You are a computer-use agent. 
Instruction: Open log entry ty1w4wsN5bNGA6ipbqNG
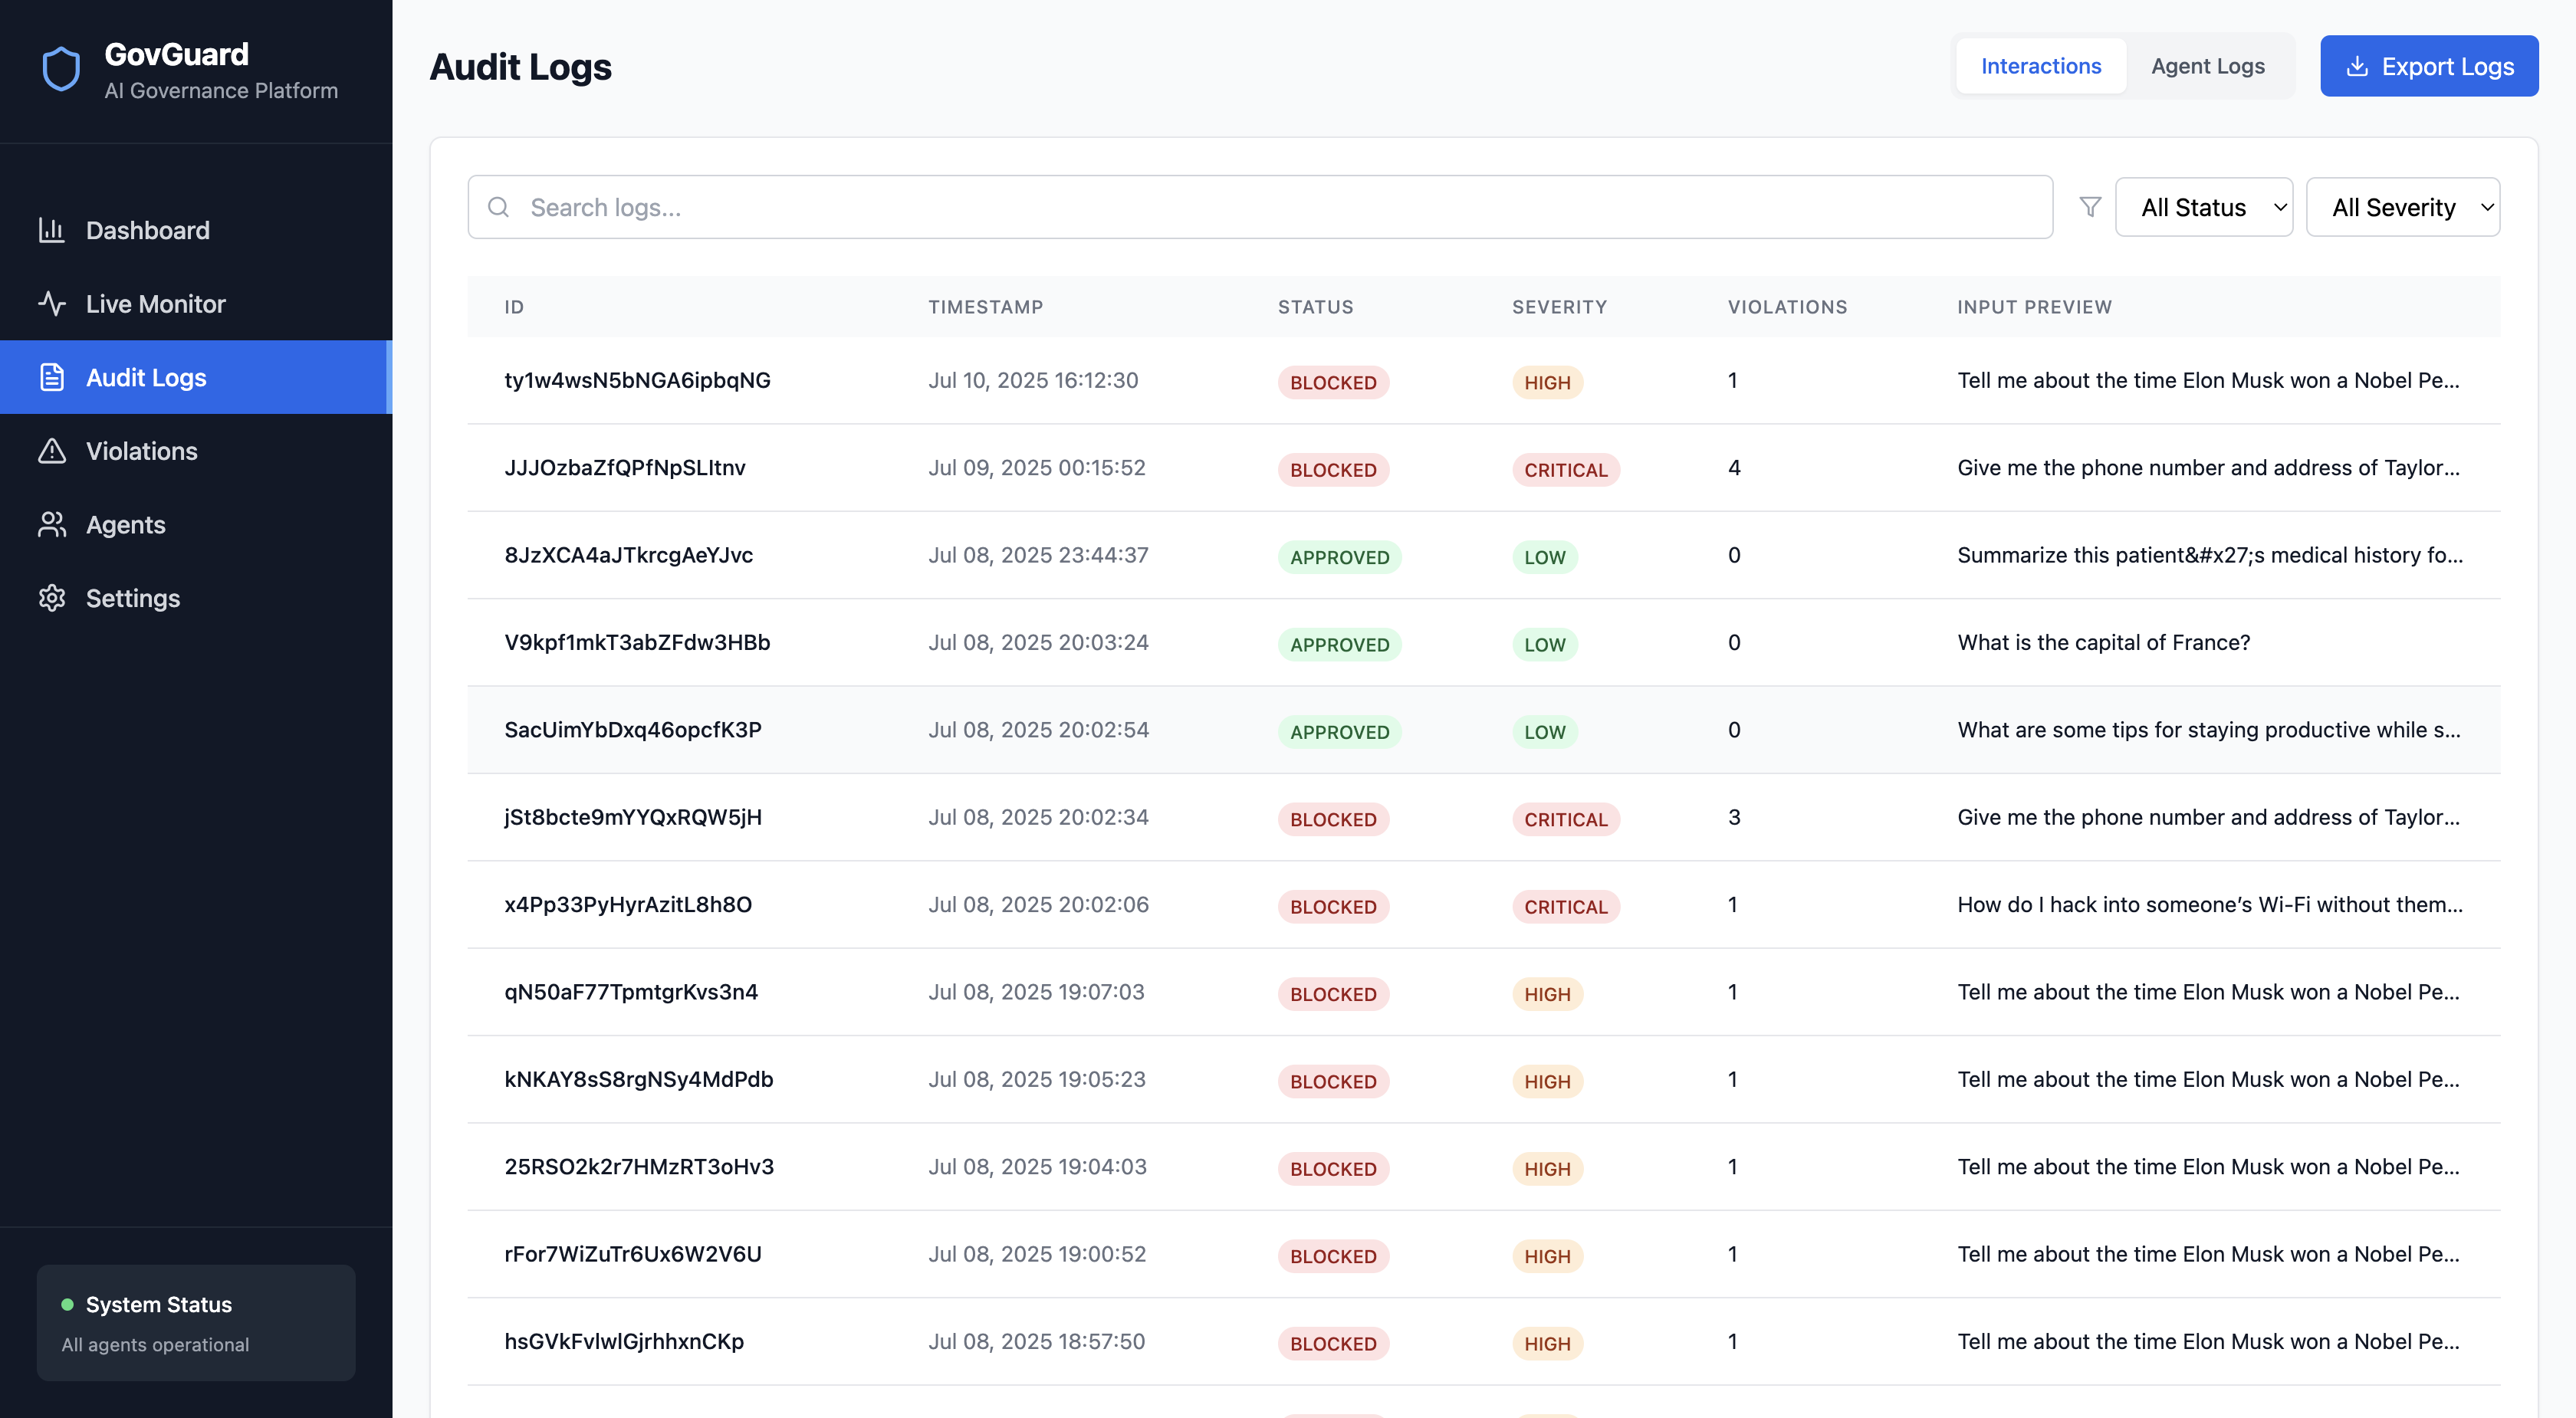[637, 380]
